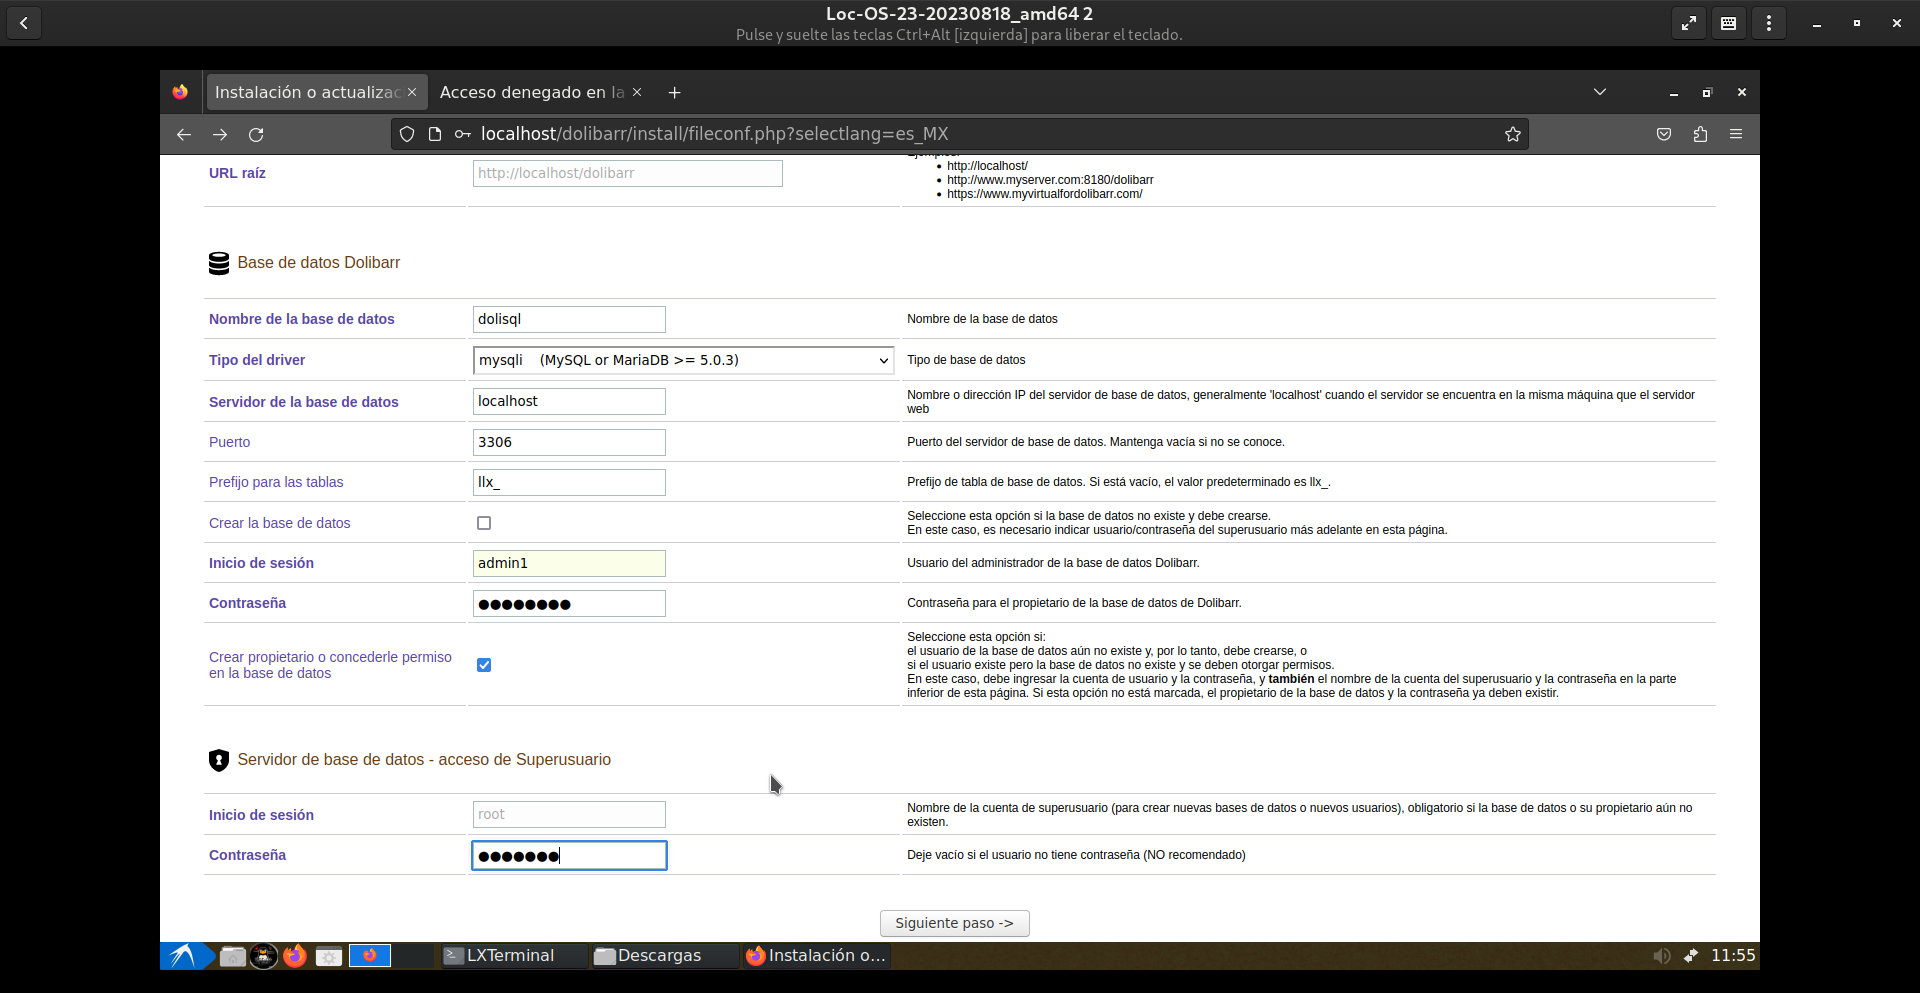
Task: Reload the page with the refresh icon
Action: point(256,134)
